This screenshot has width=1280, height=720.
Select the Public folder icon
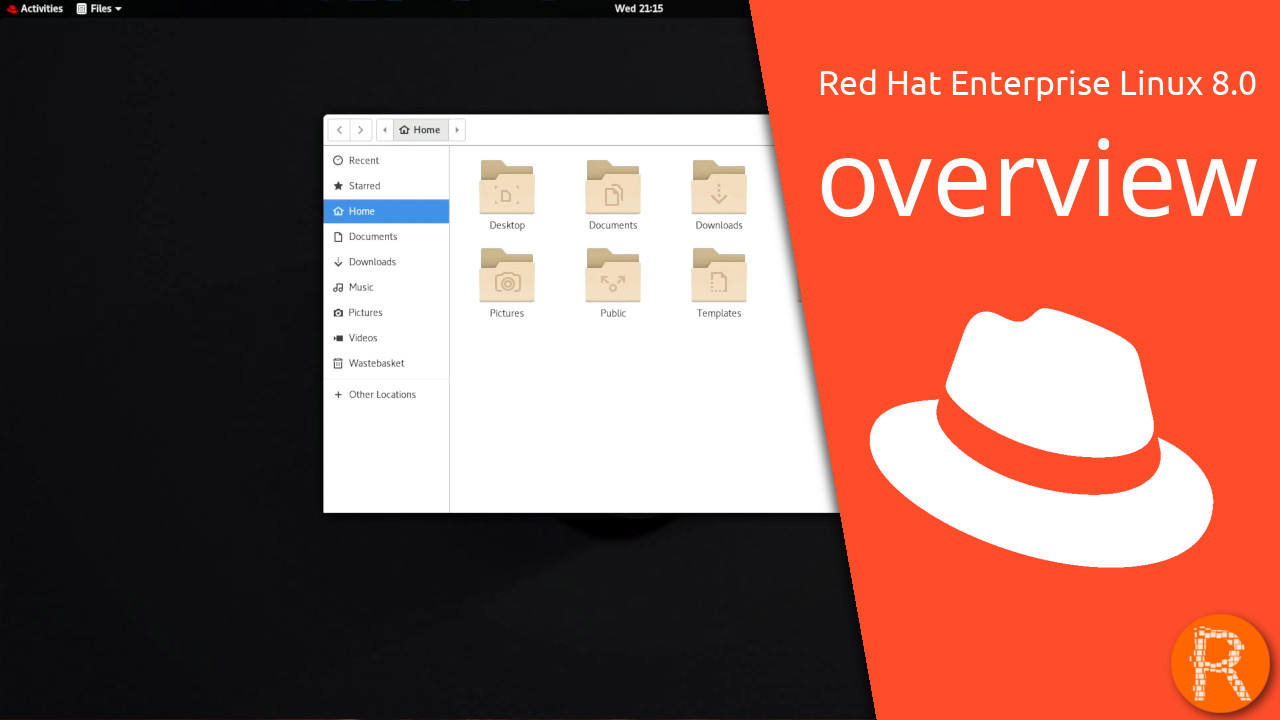613,275
